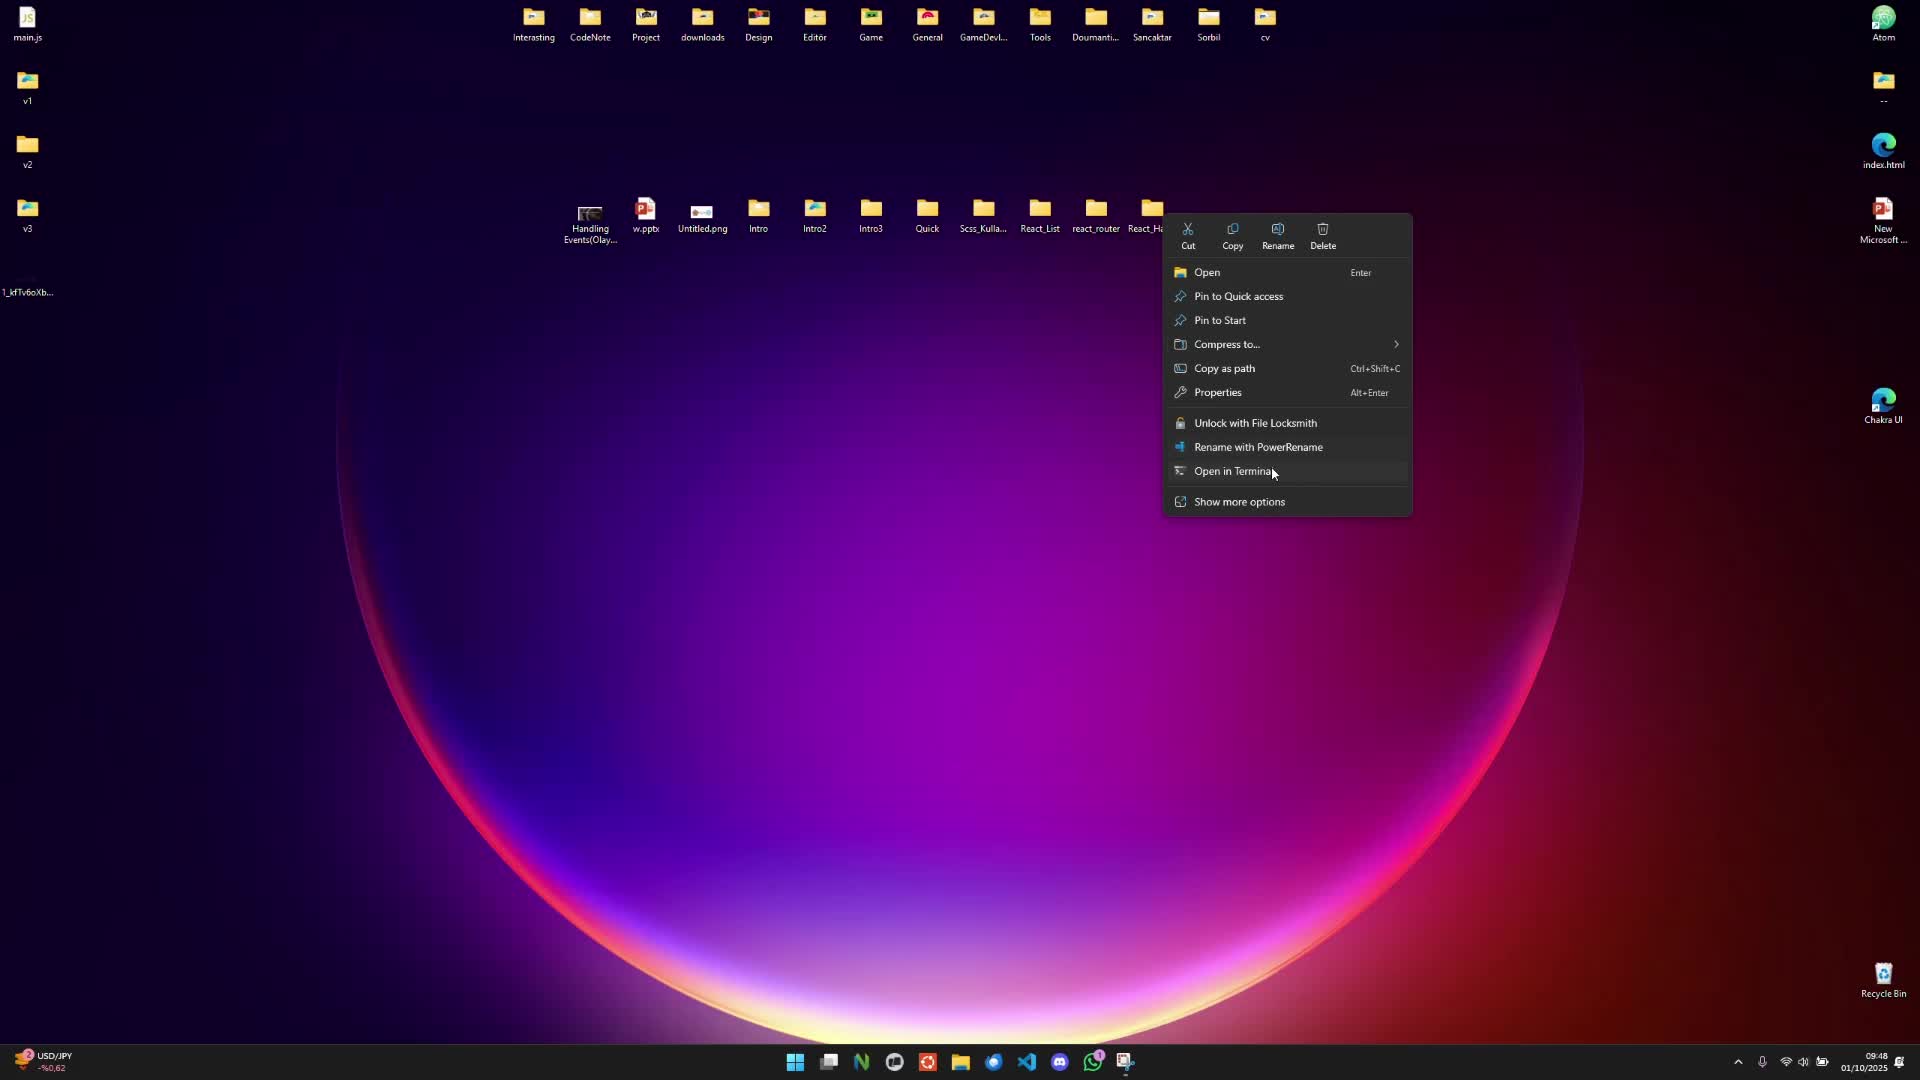Click the Copy icon in context menu
Viewport: 1920px width, 1080px height.
[1232, 235]
